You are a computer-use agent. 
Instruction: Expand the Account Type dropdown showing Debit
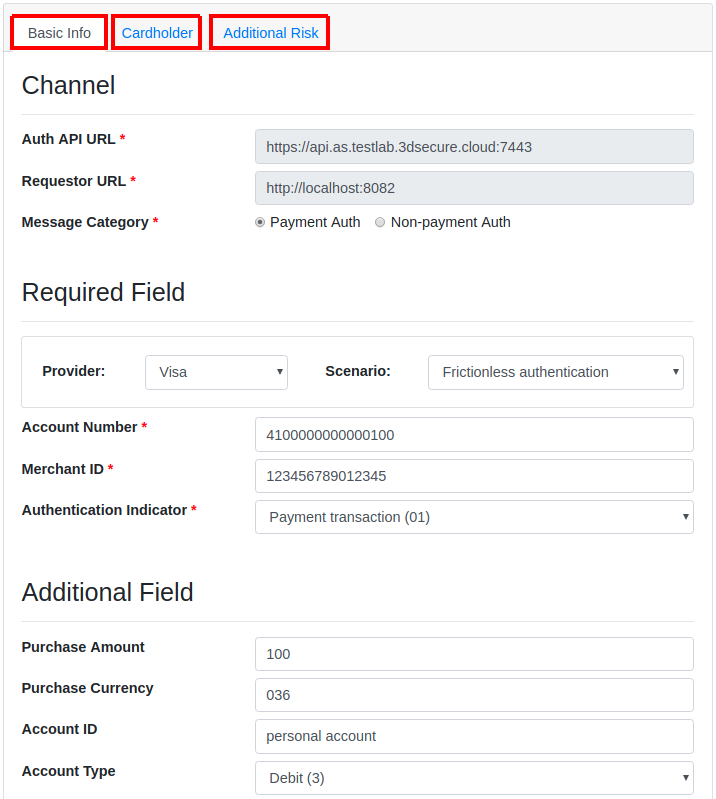(x=474, y=778)
